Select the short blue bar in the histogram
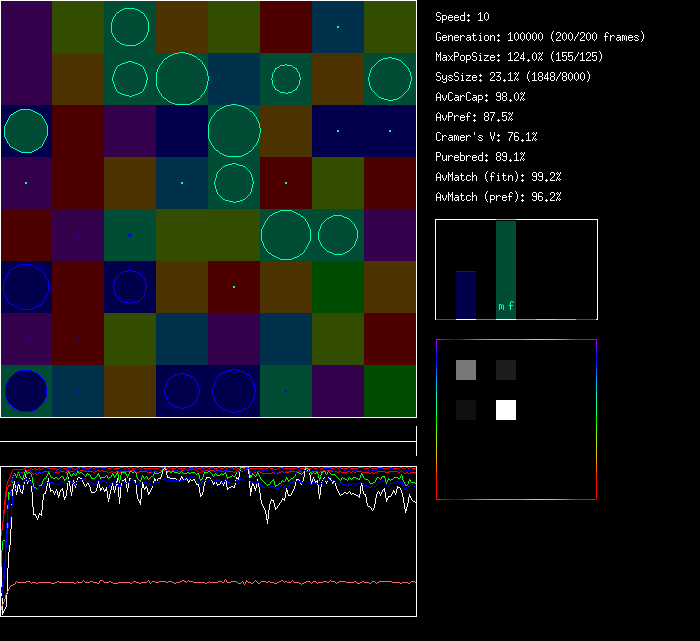Image resolution: width=700 pixels, height=641 pixels. pyautogui.click(x=466, y=295)
